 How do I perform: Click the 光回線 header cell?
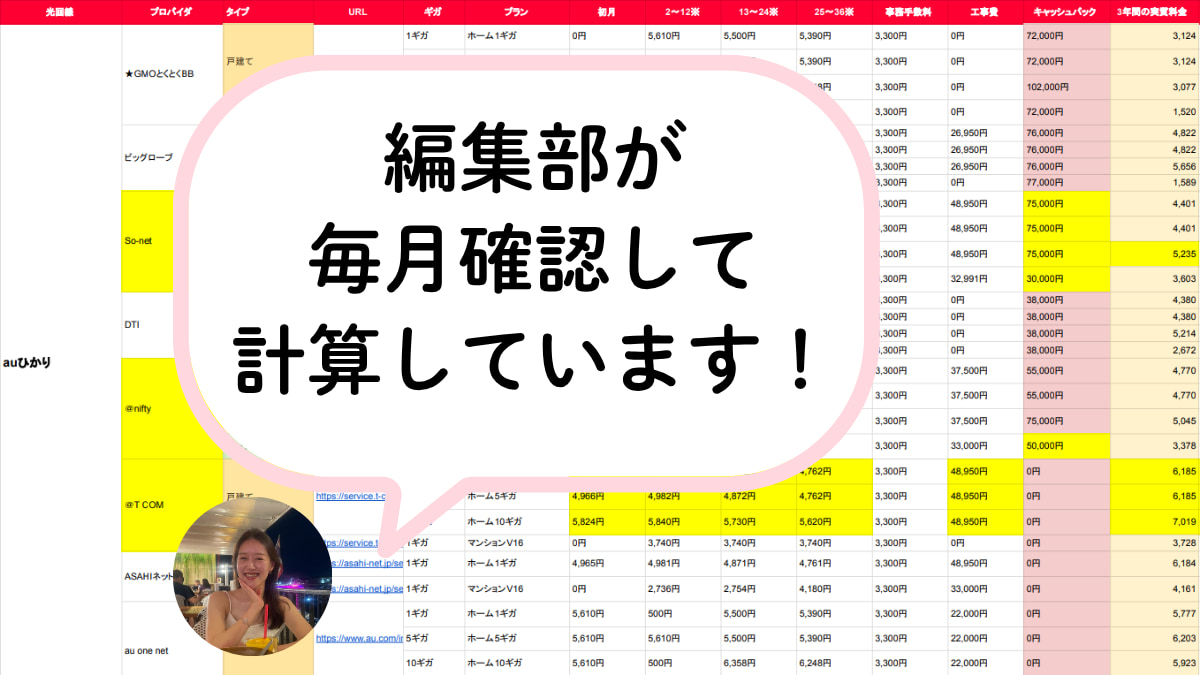(60, 12)
